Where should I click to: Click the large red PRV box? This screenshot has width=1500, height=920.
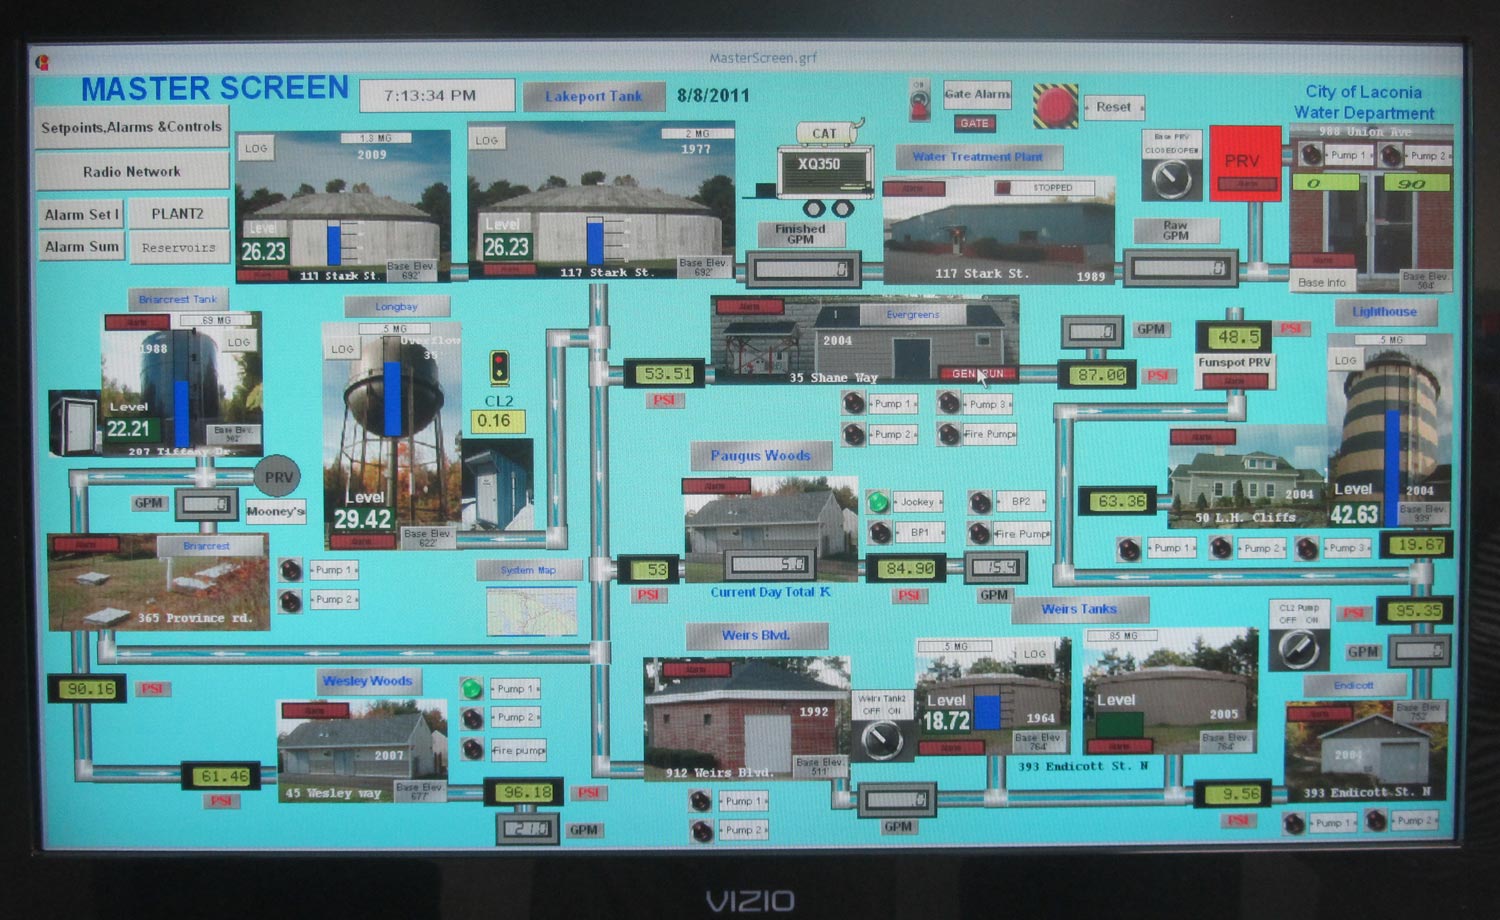[x=1244, y=164]
